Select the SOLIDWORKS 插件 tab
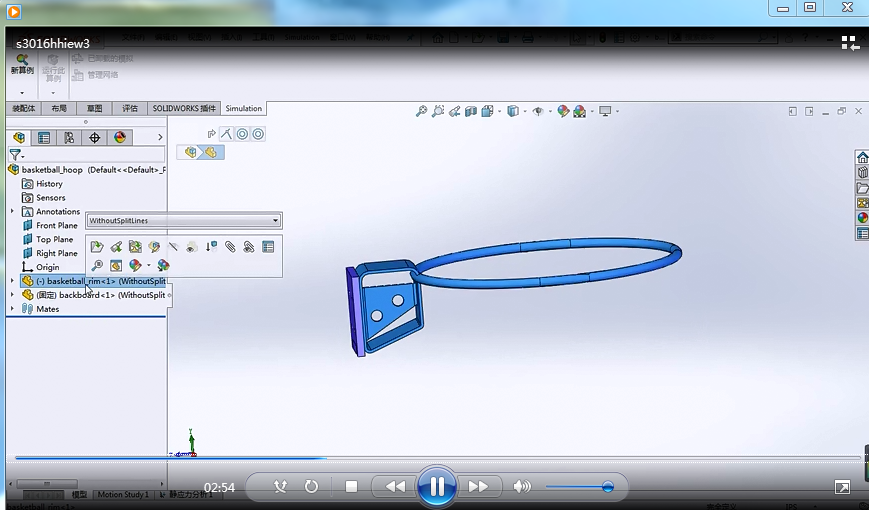The height and width of the screenshot is (510, 869). tap(184, 109)
